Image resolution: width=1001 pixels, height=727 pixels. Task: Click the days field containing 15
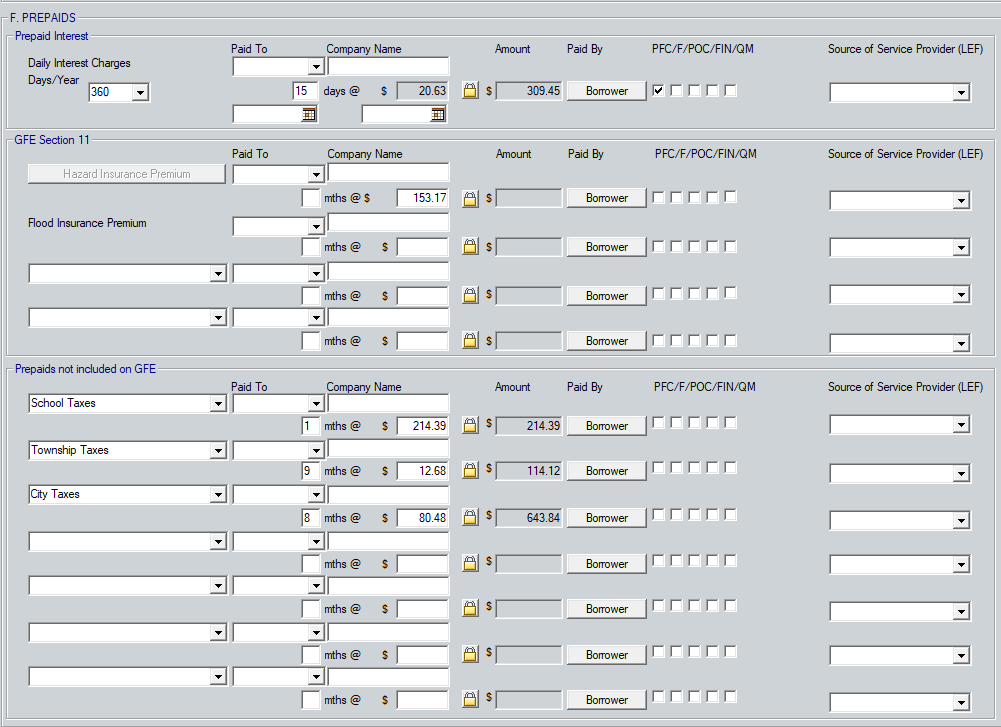coord(305,91)
